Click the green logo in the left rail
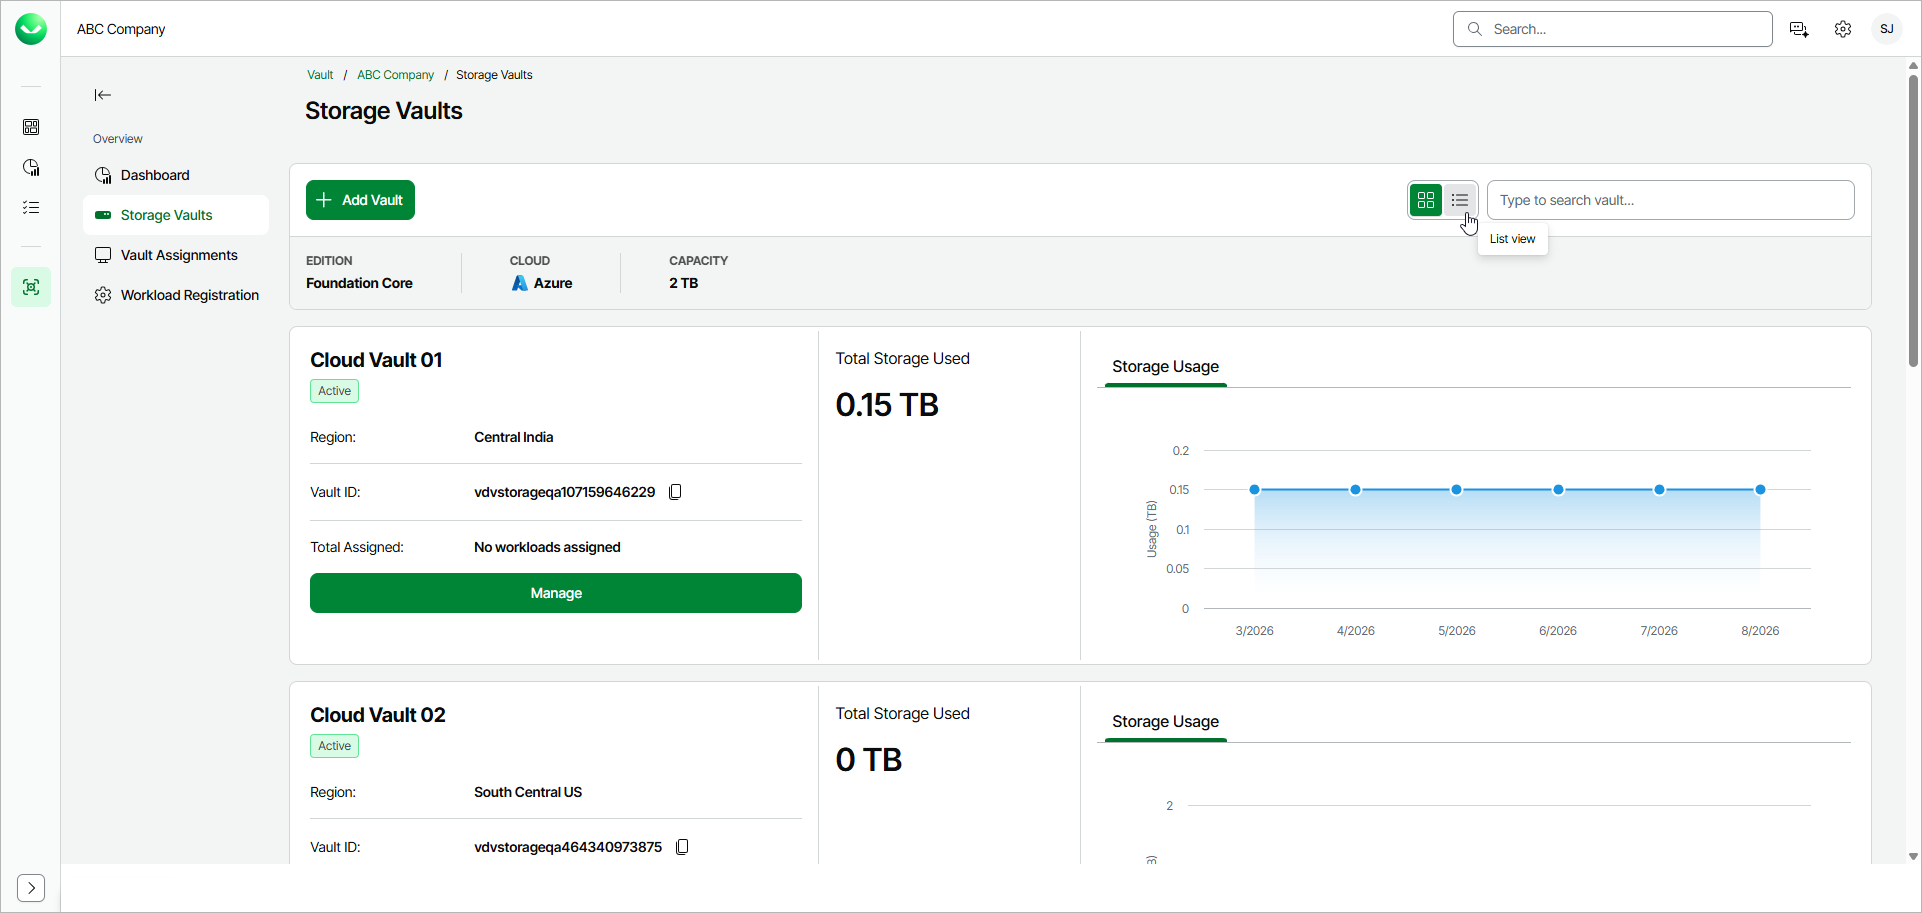 point(31,29)
